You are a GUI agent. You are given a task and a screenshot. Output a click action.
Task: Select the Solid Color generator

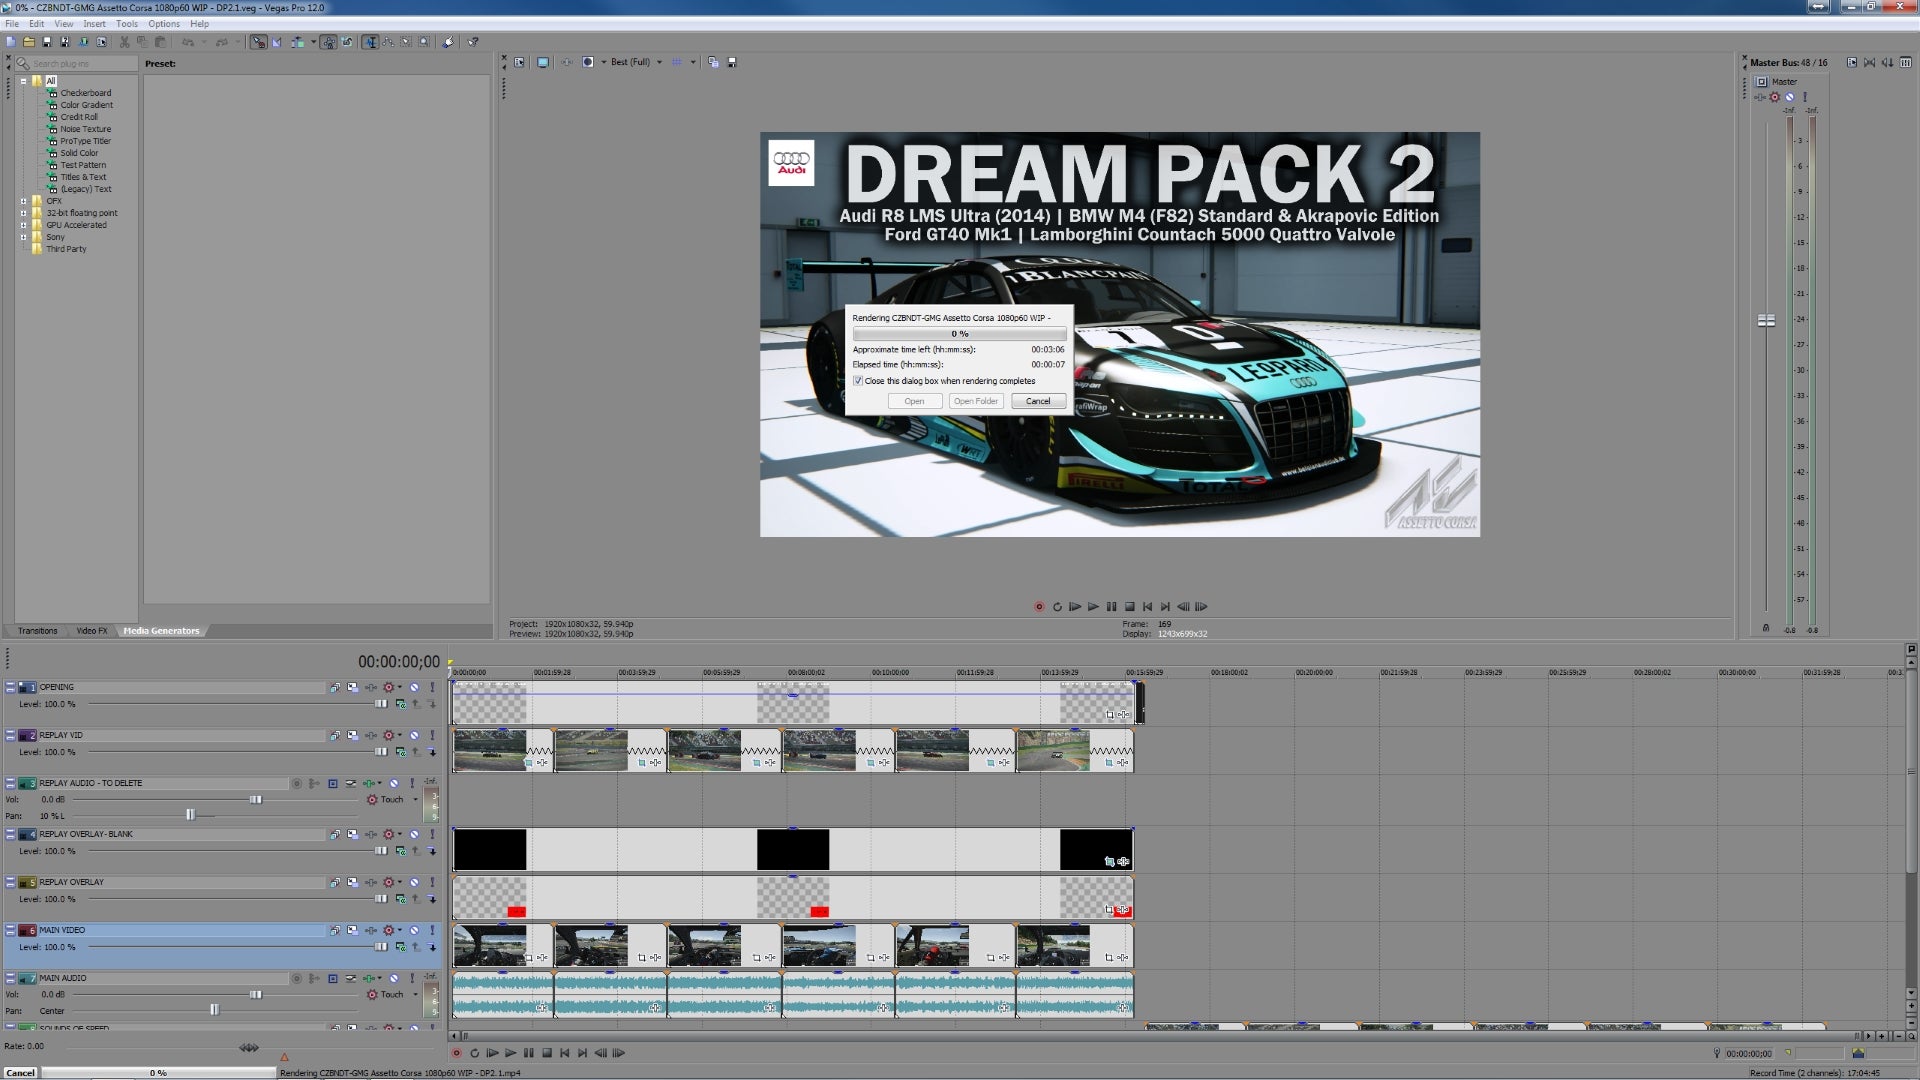(79, 153)
